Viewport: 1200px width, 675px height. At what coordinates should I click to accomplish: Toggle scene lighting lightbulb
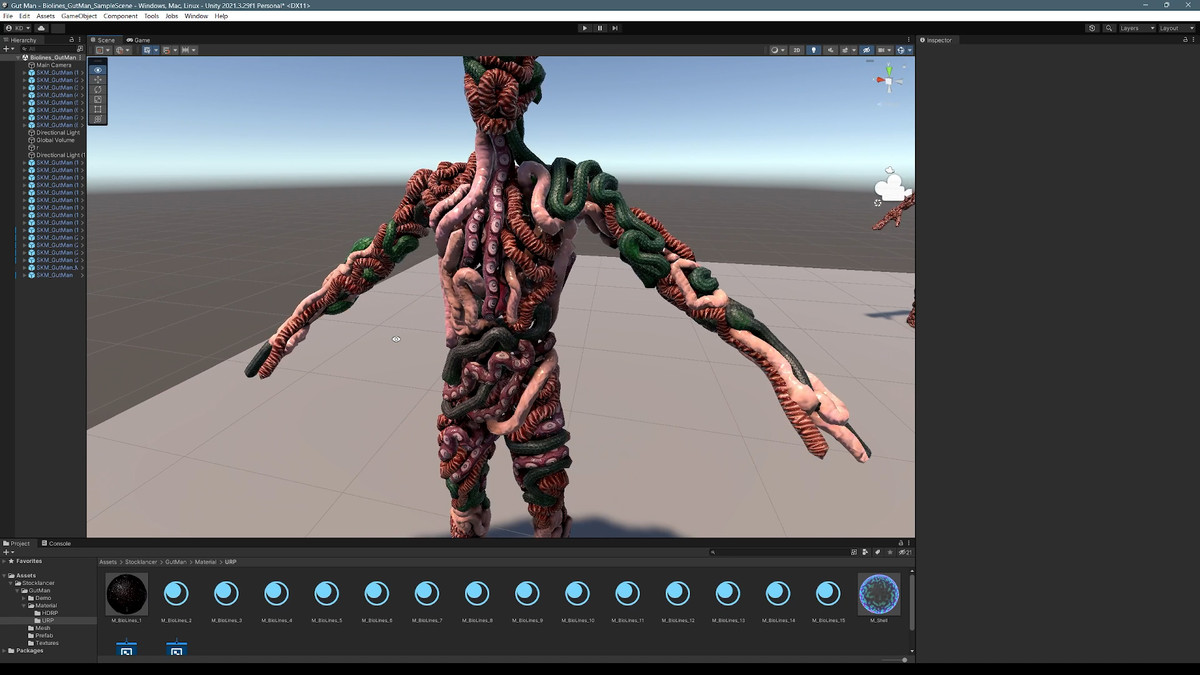813,50
